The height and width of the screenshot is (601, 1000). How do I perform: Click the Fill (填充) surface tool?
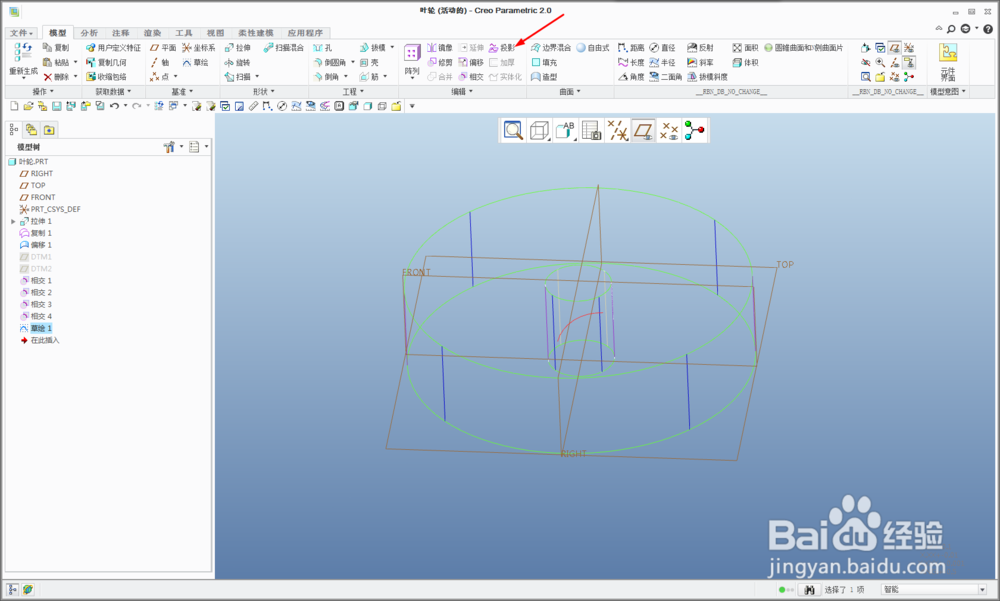coord(545,63)
